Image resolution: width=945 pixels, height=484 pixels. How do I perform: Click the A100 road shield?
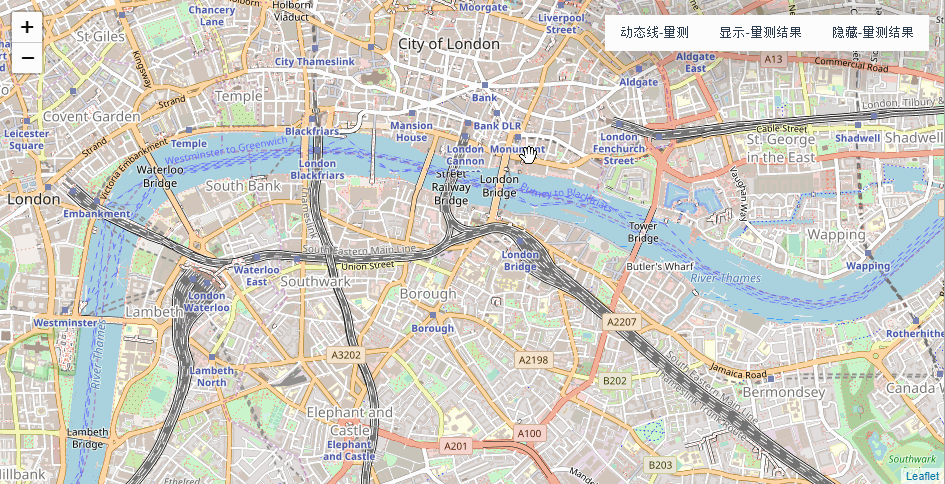[529, 433]
